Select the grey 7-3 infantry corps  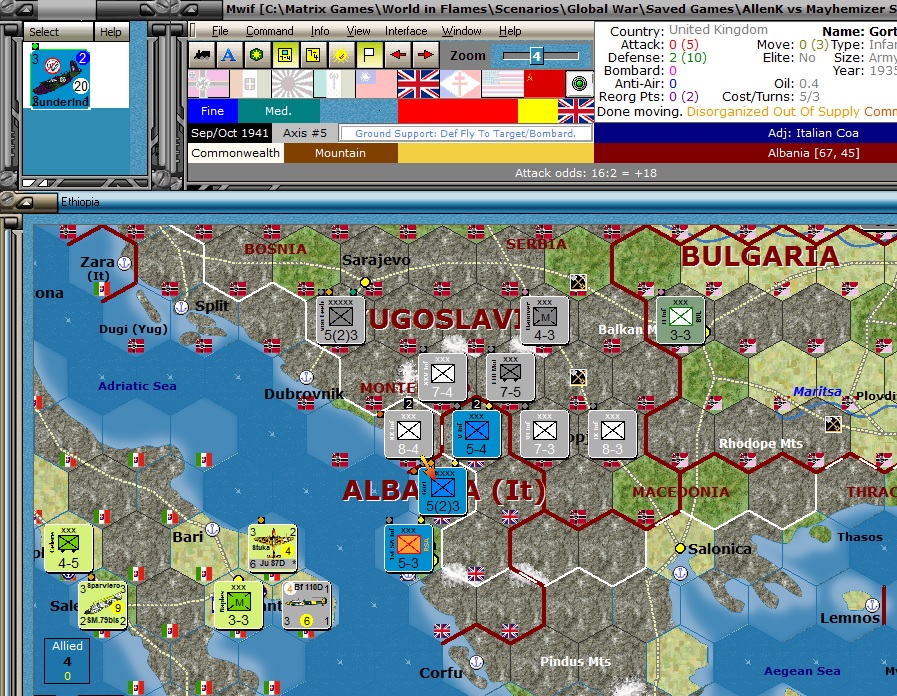click(x=544, y=434)
